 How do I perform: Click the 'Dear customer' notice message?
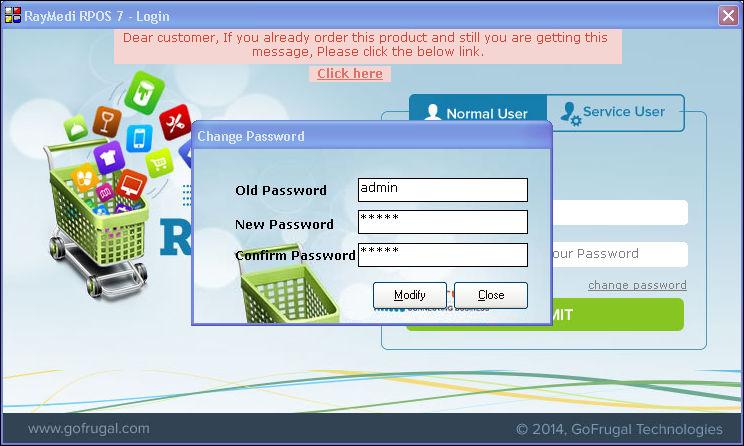click(x=367, y=45)
